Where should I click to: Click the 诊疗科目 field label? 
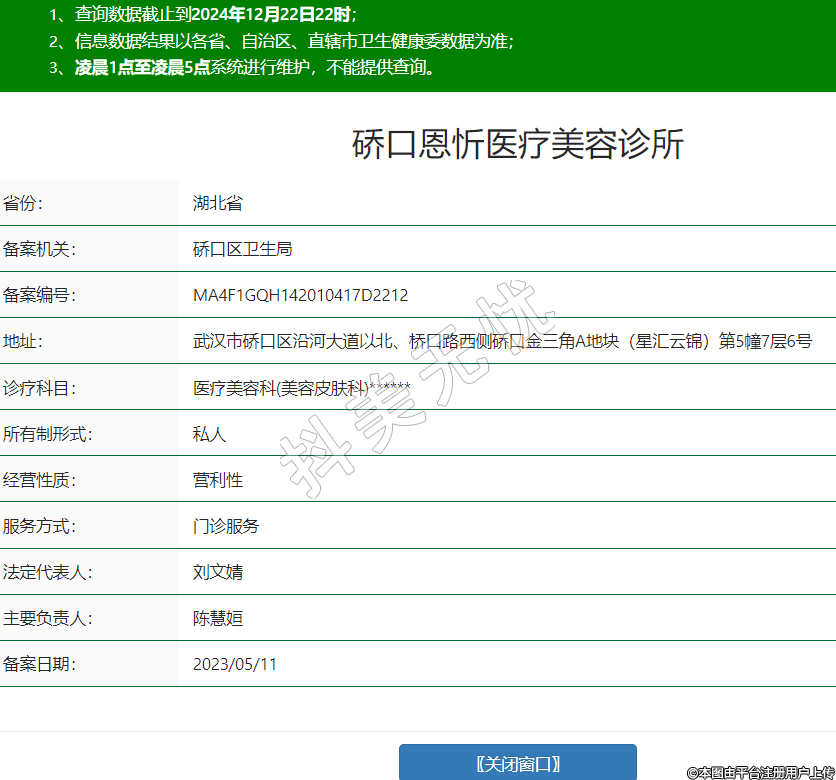[x=39, y=388]
